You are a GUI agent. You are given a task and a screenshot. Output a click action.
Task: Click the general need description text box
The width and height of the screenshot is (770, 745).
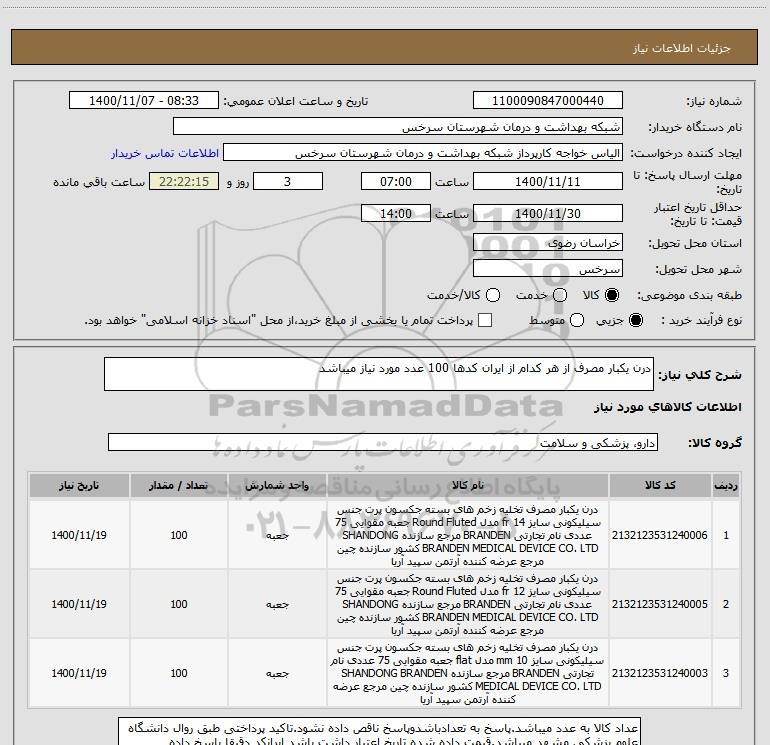(x=379, y=374)
